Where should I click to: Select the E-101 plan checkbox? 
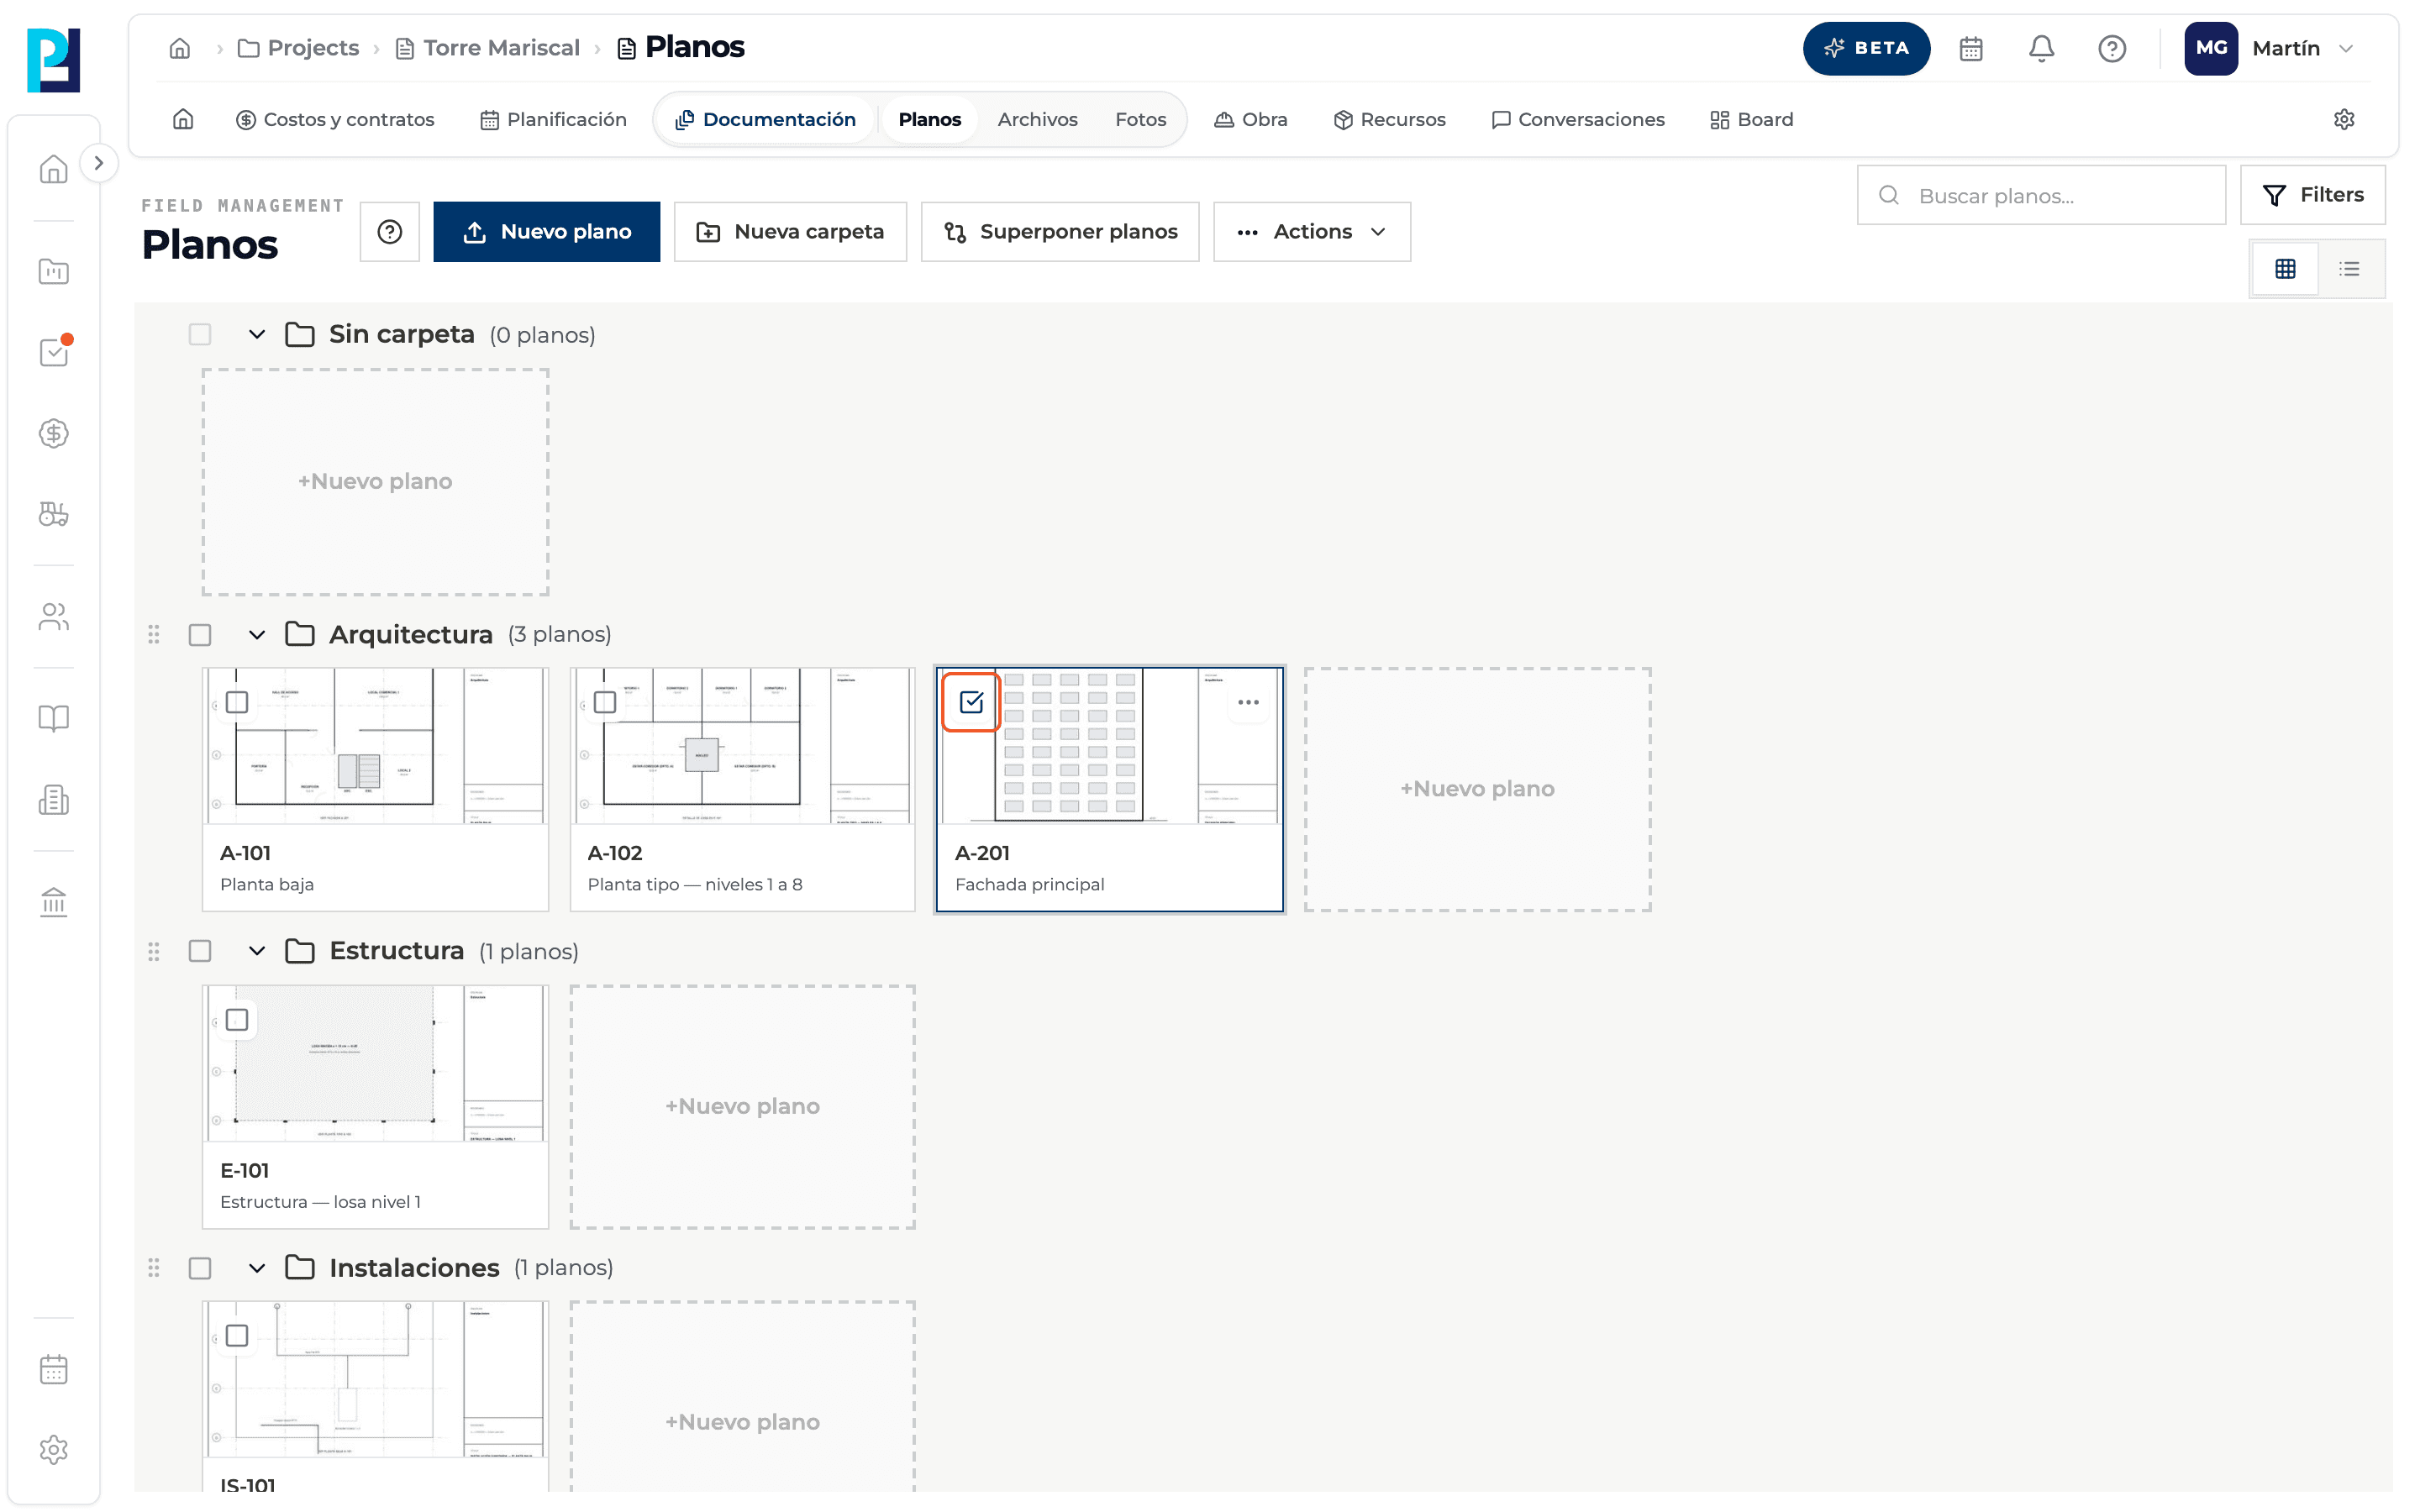(237, 1020)
